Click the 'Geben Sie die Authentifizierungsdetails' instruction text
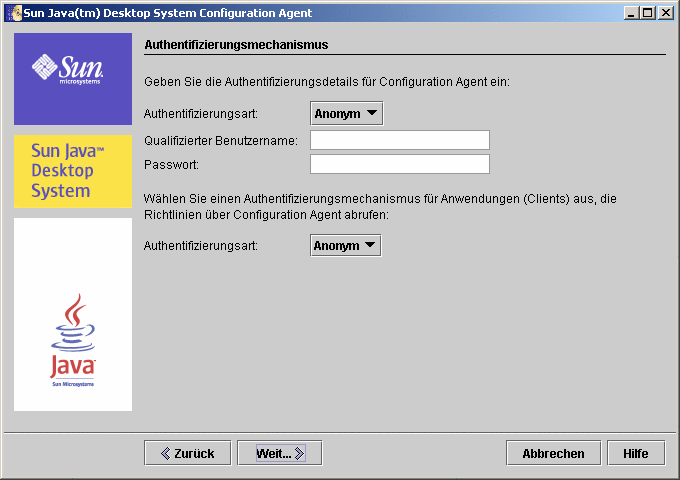 [x=327, y=82]
